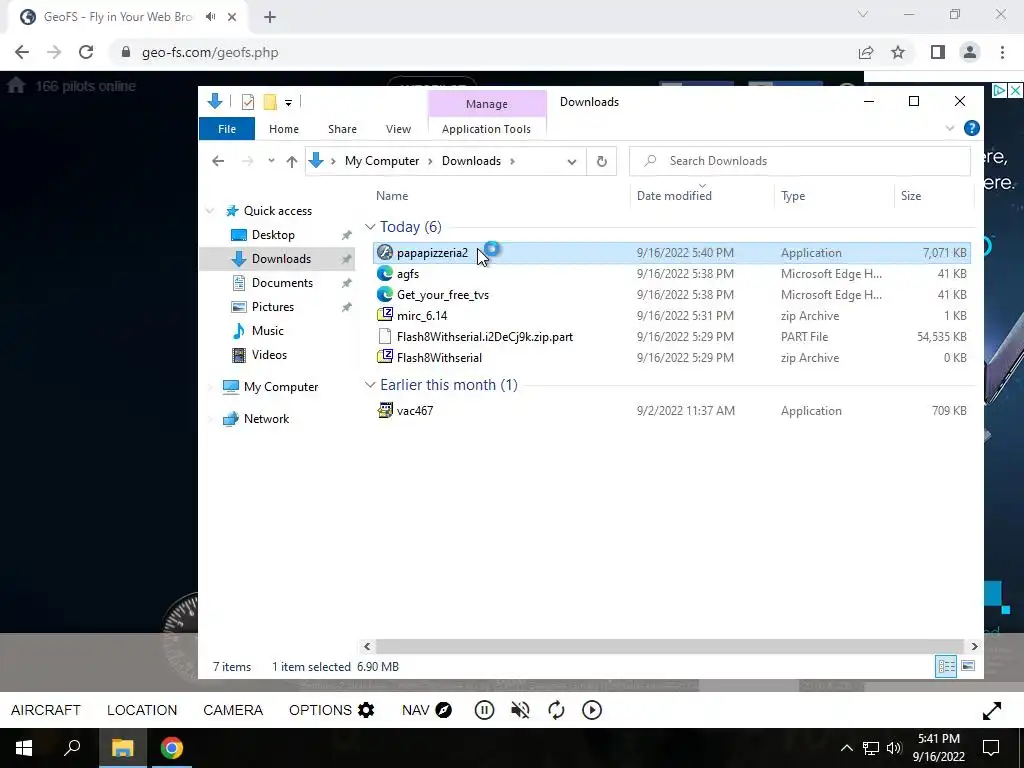Screen dimensions: 1024x768
Task: Click the papapizzeria2 file icon
Action: click(x=385, y=252)
